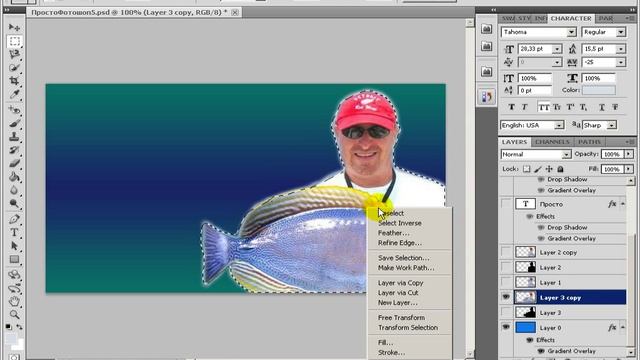This screenshot has height=360, width=640.
Task: Click the Layer 3 copy layer thumbnail
Action: click(x=525, y=297)
